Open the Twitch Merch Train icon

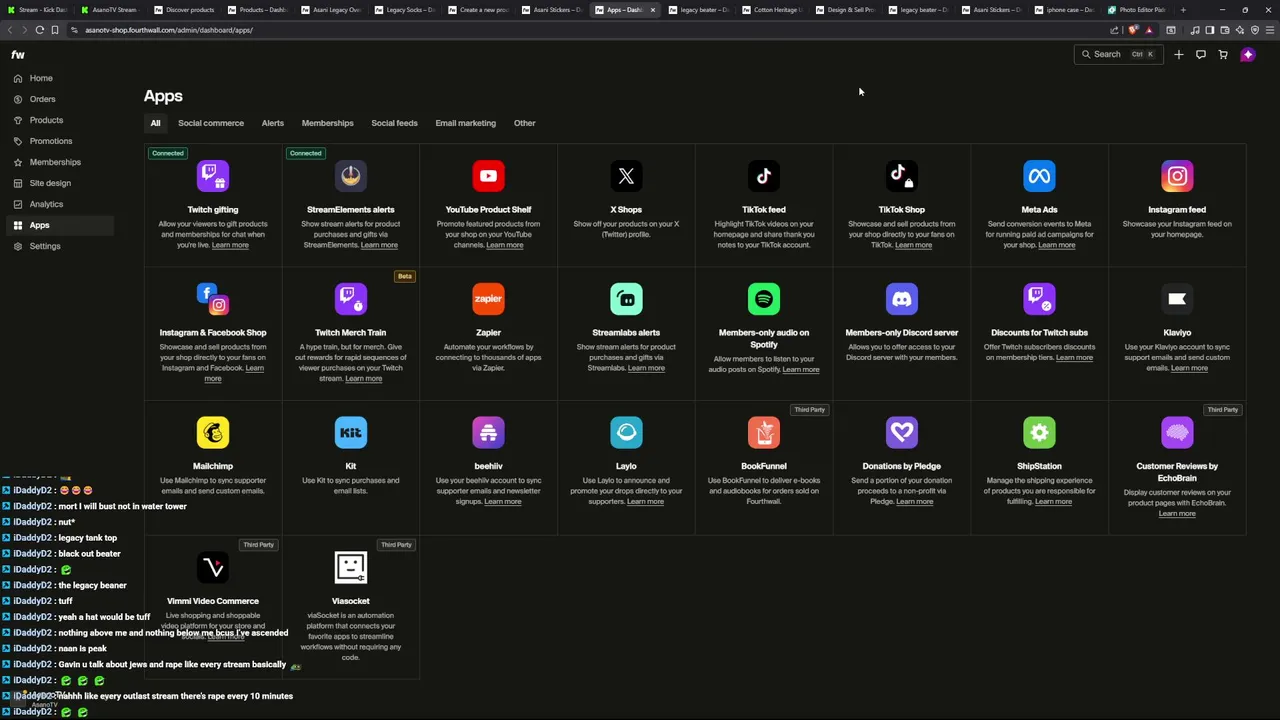point(351,299)
